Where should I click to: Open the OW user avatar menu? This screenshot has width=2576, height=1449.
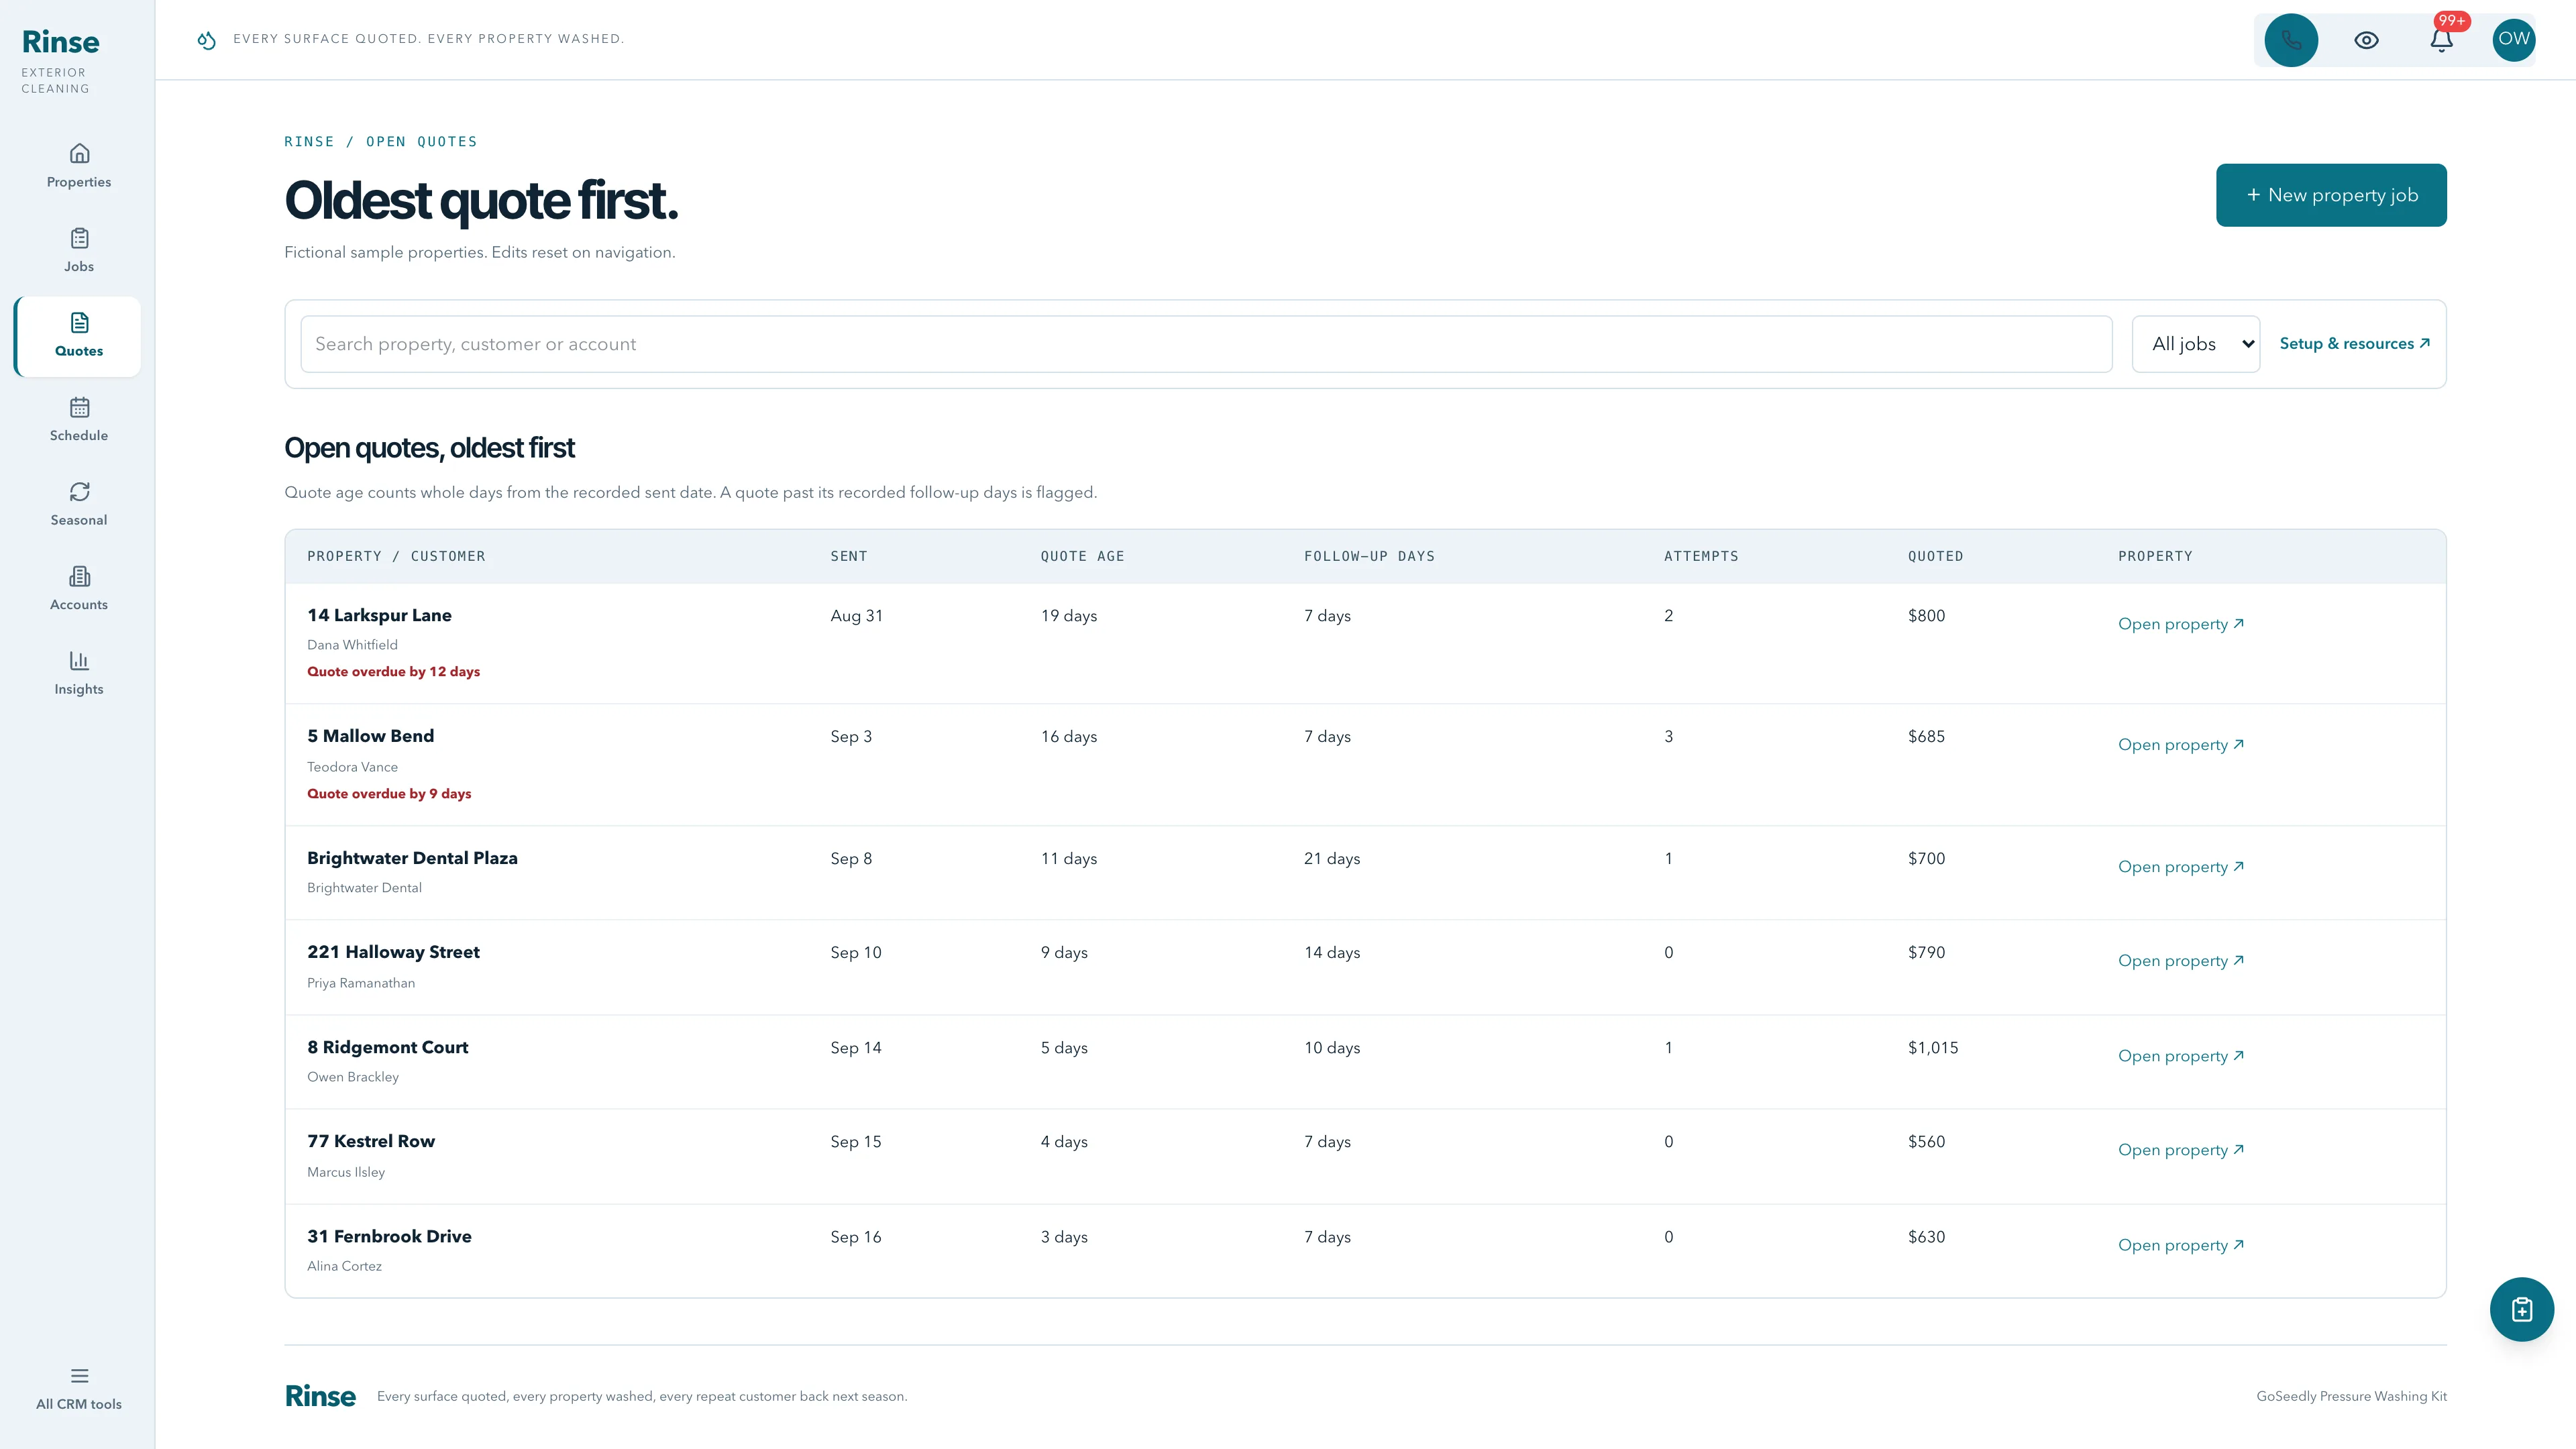pyautogui.click(x=2513, y=40)
